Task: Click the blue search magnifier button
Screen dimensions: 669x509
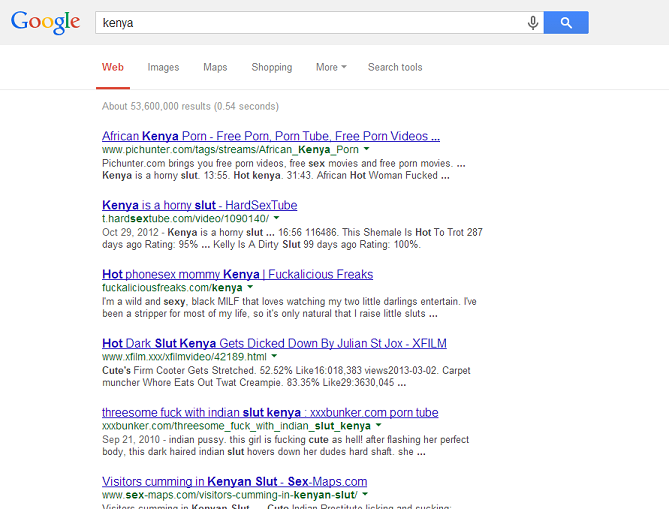Action: (x=566, y=23)
